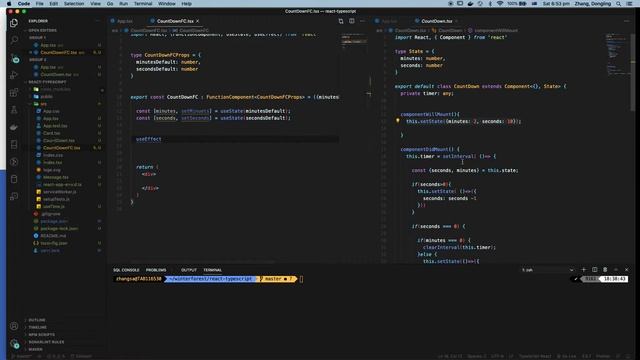Open the Run and Debug view
The width and height of the screenshot is (640, 360).
14,75
